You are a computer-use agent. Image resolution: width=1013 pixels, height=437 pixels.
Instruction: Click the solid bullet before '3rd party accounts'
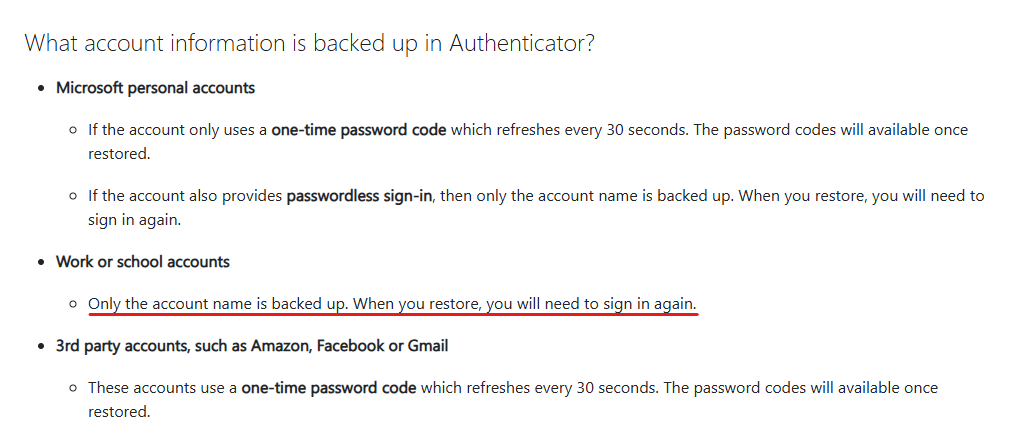pyautogui.click(x=42, y=346)
